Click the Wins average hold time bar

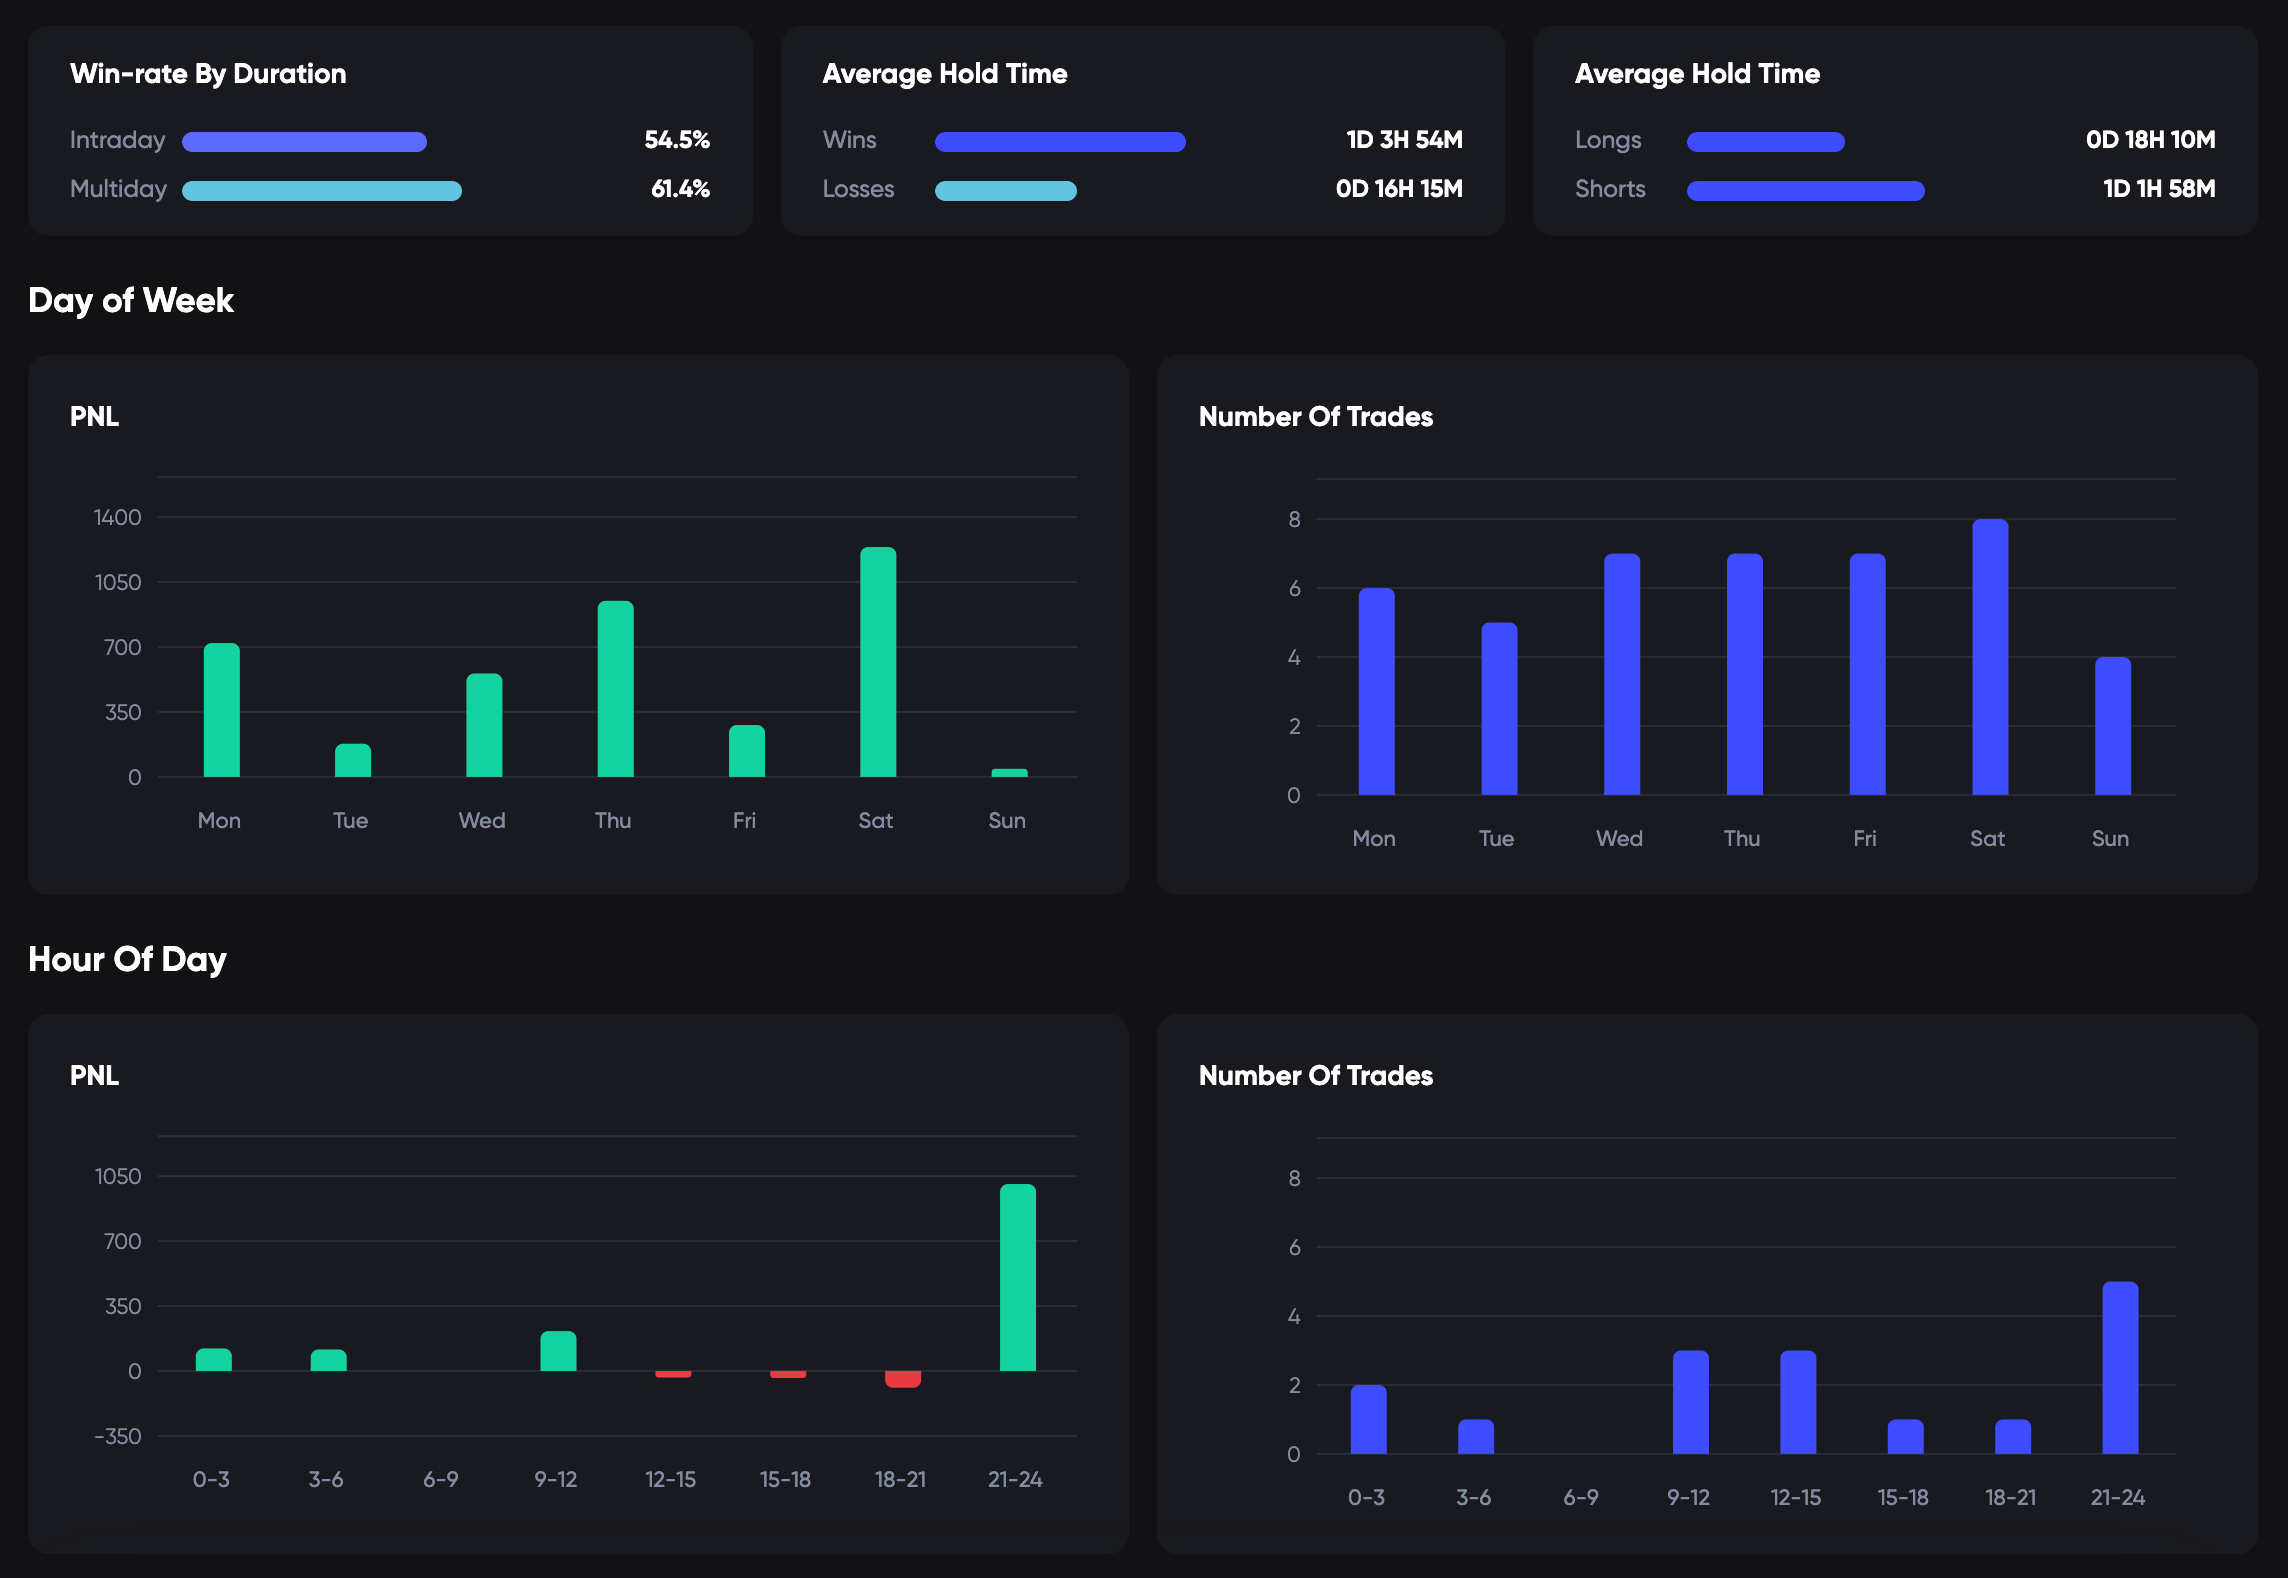tap(1059, 142)
